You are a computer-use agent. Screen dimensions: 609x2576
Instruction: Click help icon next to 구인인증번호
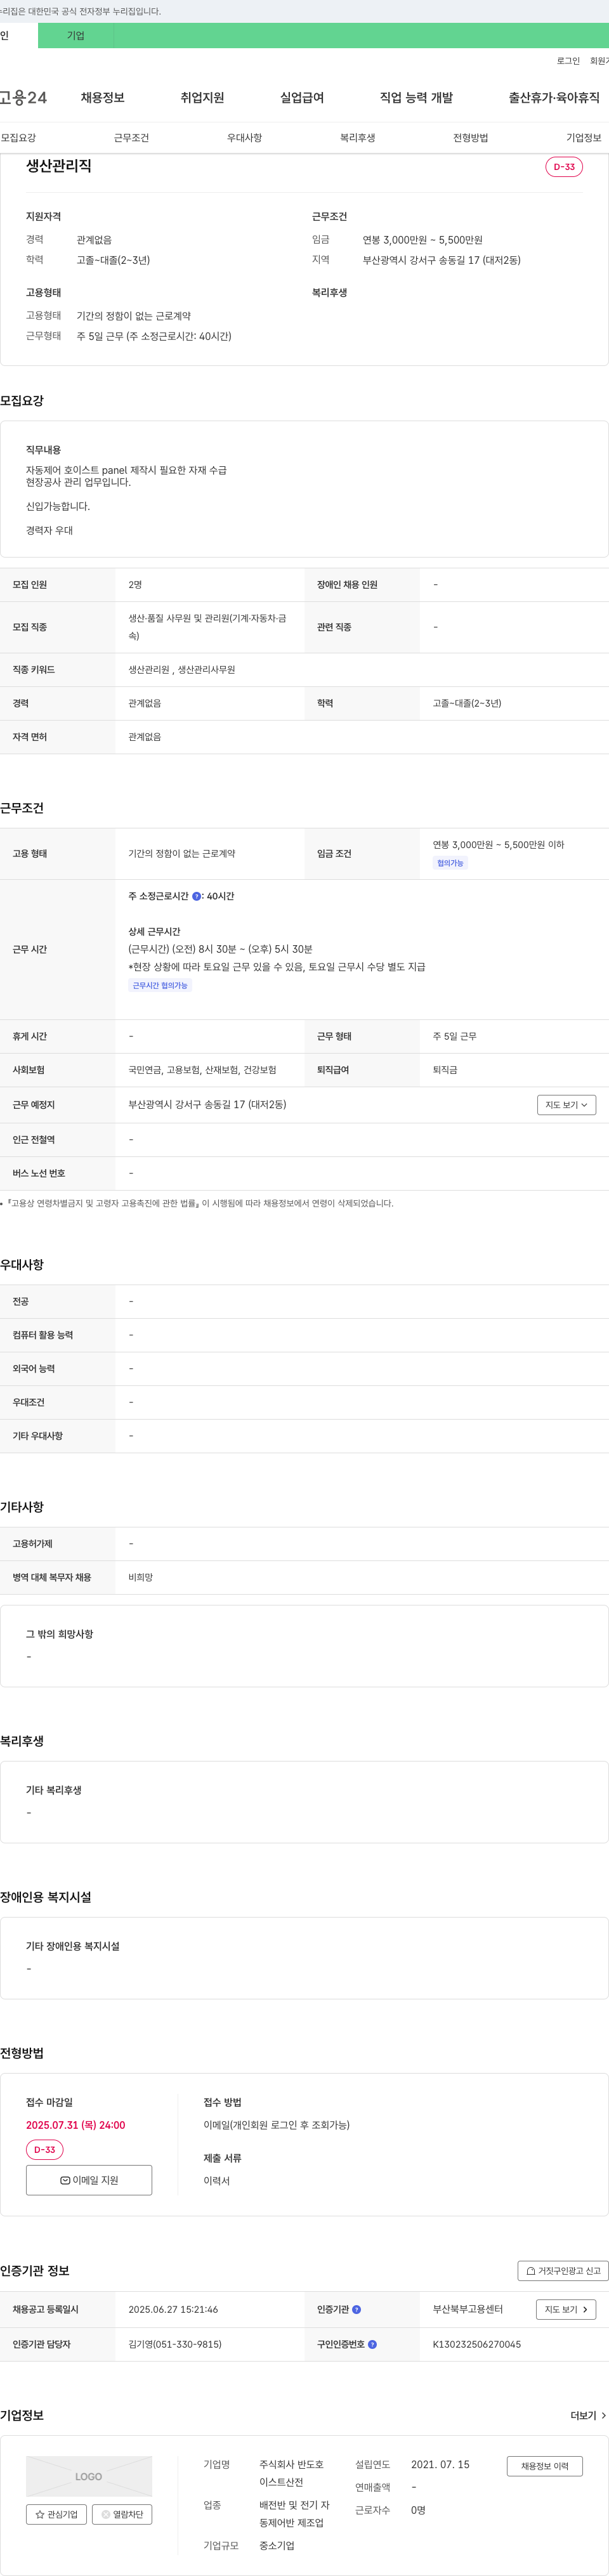[372, 2344]
